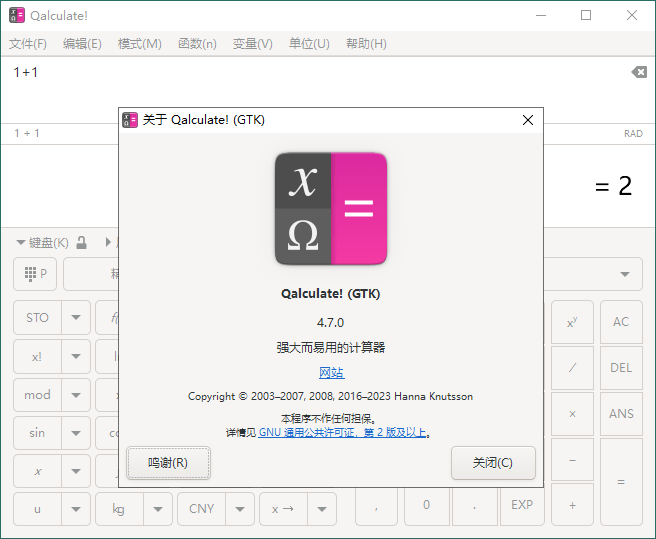Toggle the lock icon beside 键盘(K)
Viewport: 656px width, 539px height.
[x=82, y=242]
